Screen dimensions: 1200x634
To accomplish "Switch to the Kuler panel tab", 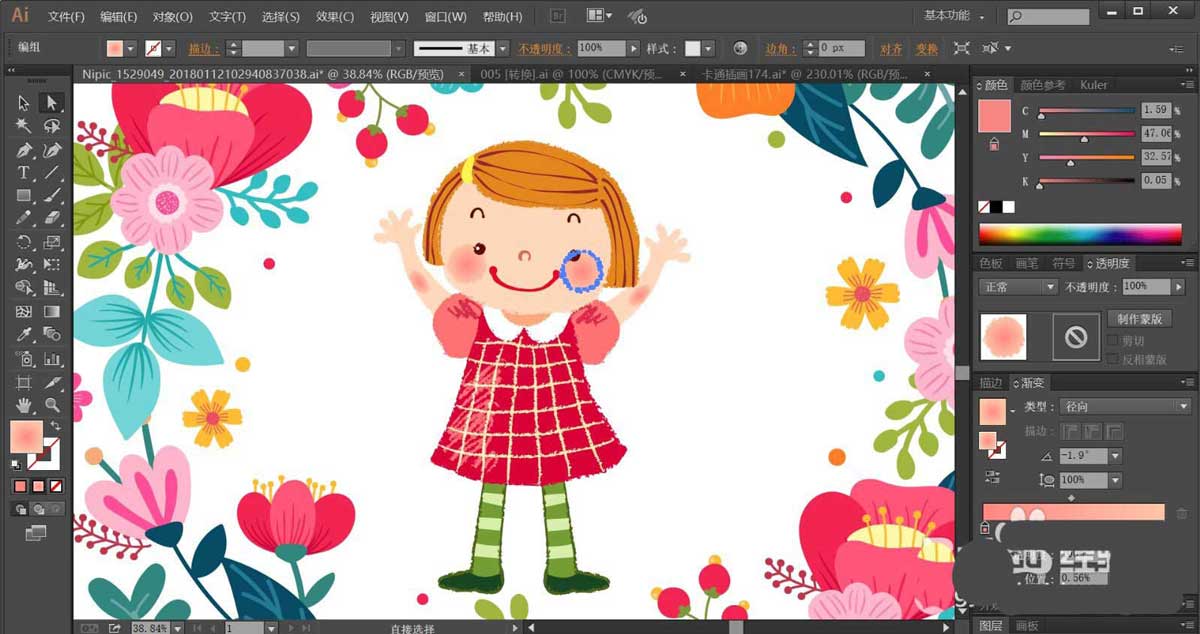I will pos(1093,86).
